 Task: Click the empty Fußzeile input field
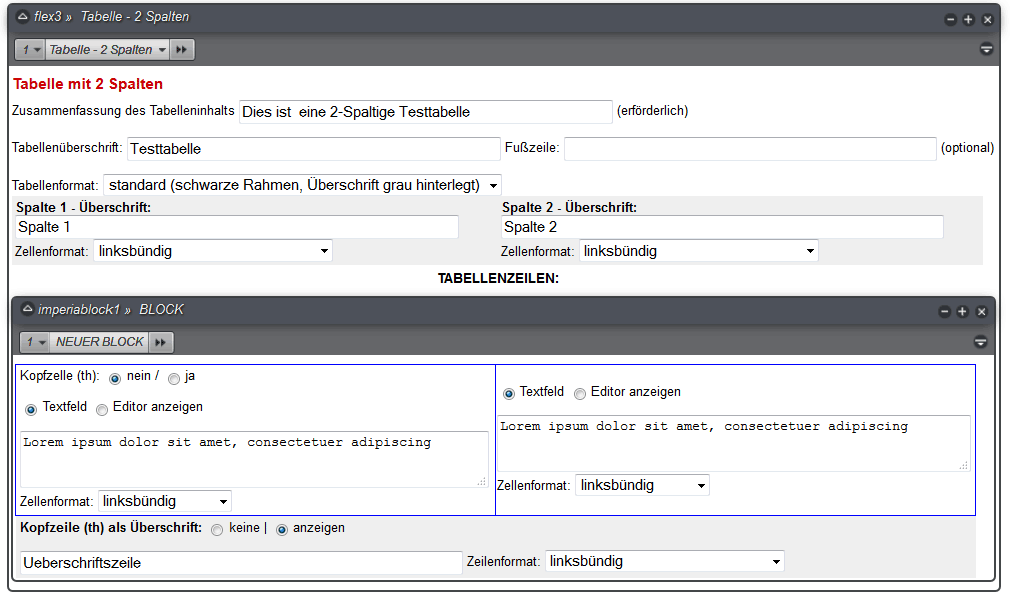point(750,148)
